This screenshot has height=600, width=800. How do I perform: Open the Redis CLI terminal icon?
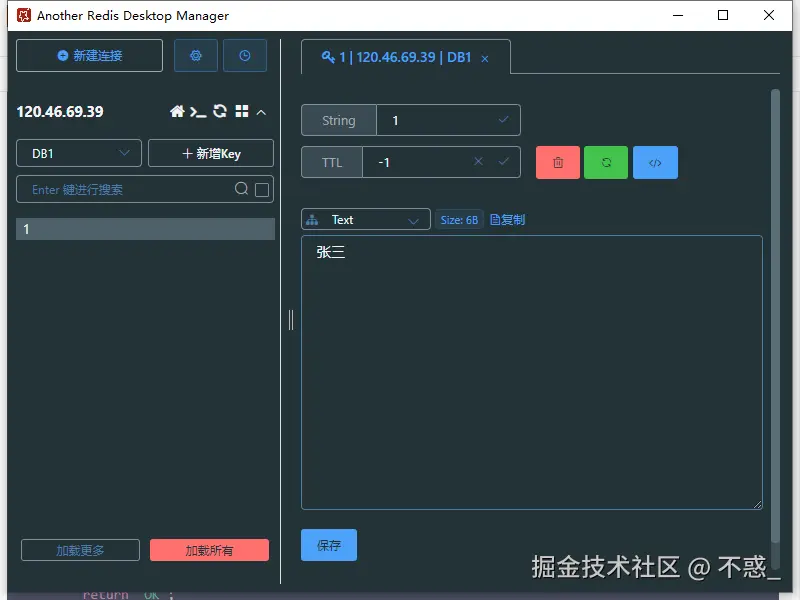(x=198, y=112)
